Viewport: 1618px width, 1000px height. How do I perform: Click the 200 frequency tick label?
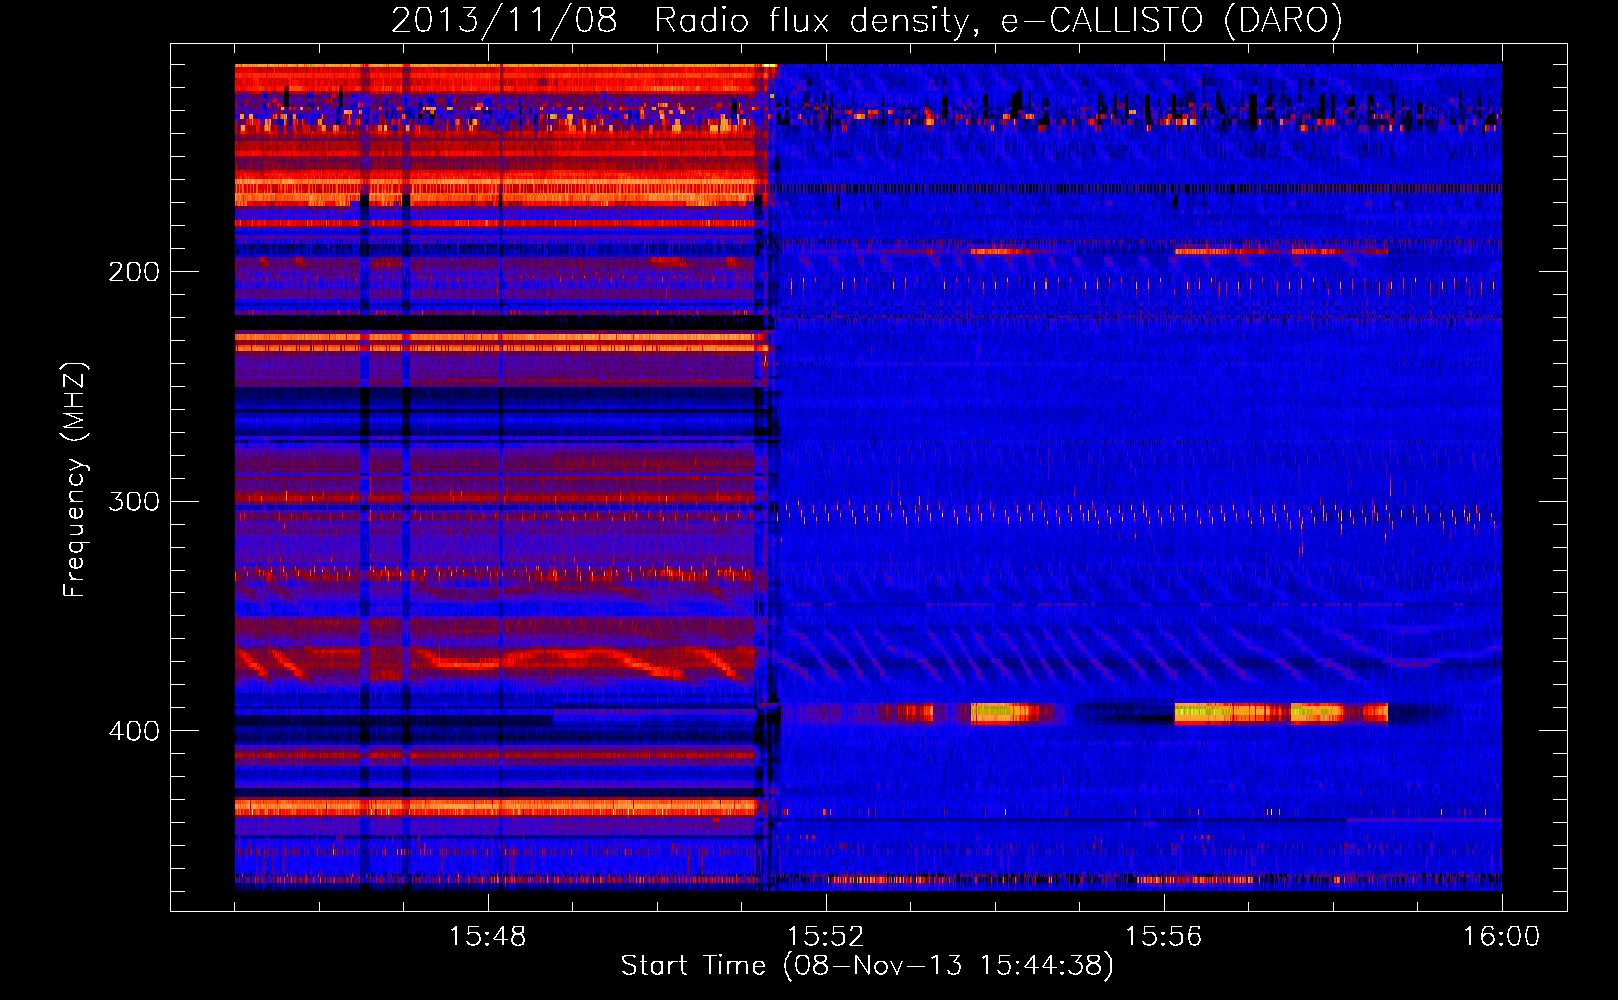pyautogui.click(x=134, y=272)
